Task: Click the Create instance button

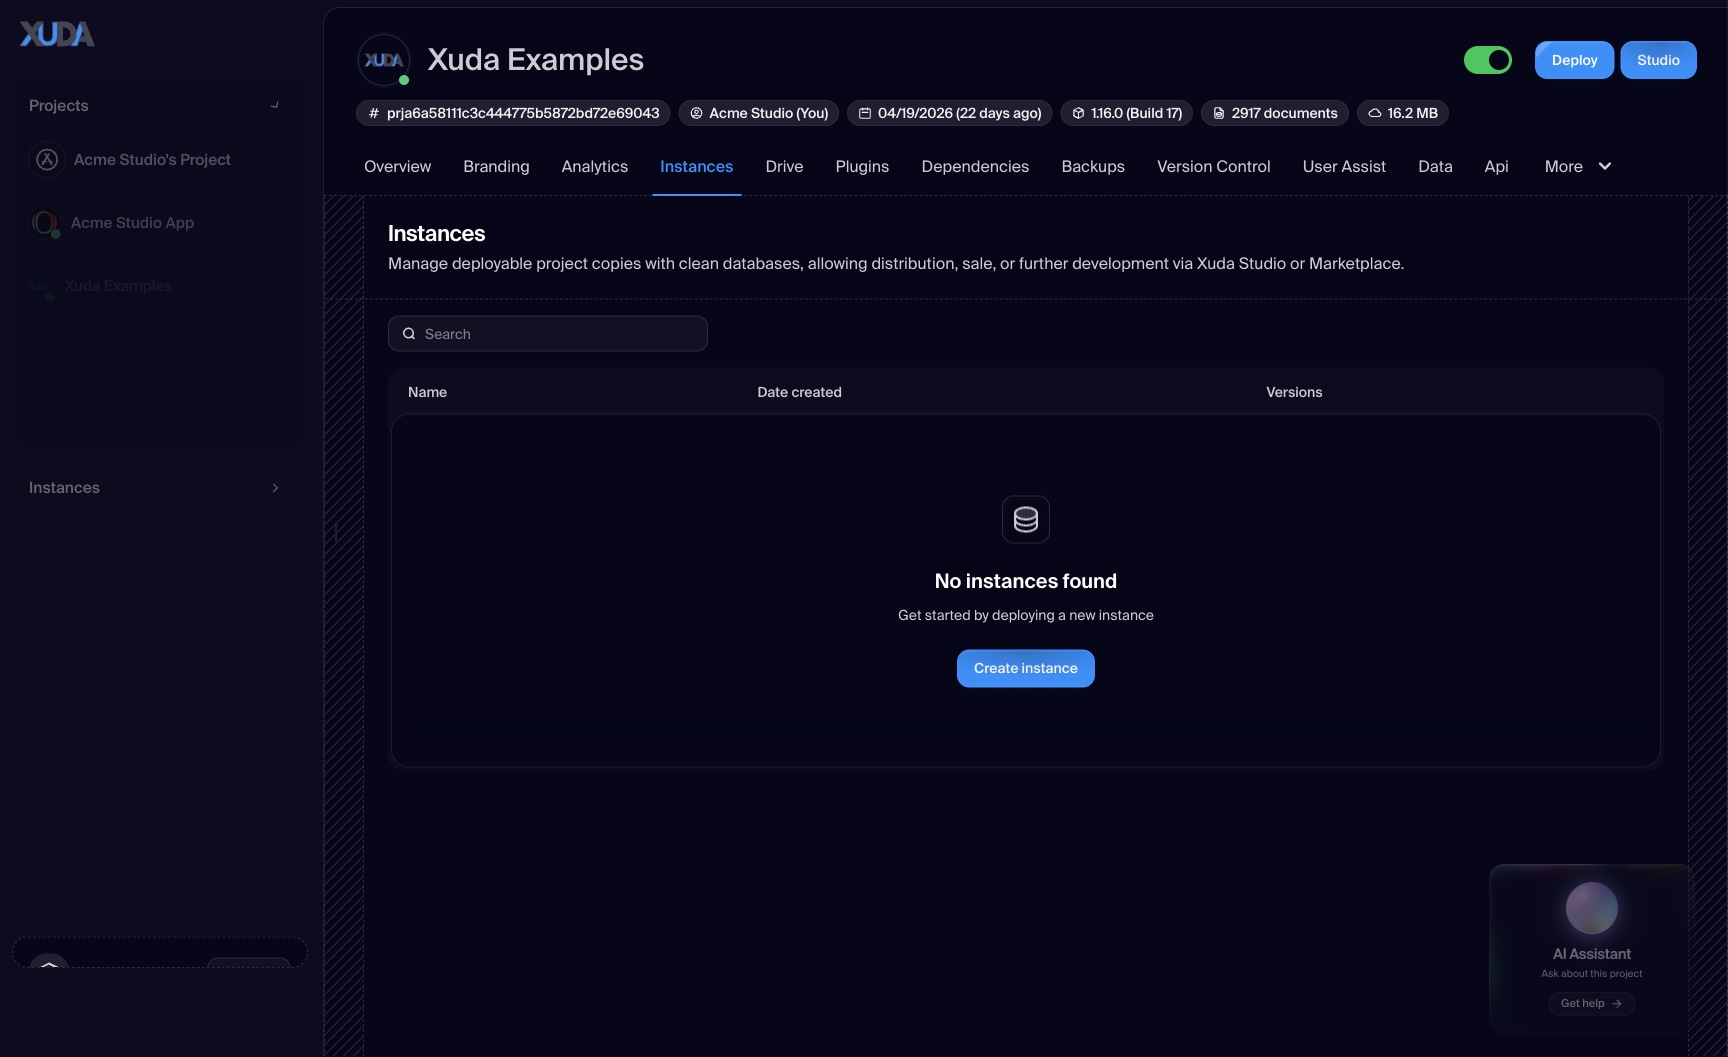Action: (x=1026, y=668)
